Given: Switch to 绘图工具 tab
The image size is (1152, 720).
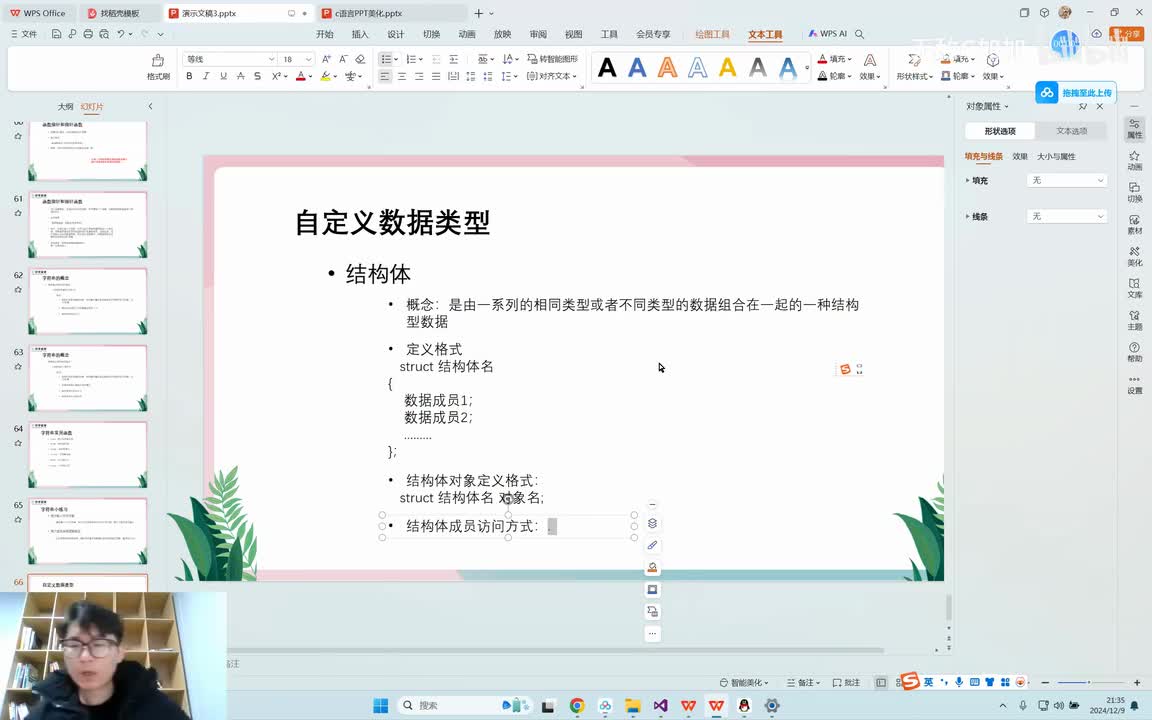Looking at the screenshot, I should coord(713,35).
